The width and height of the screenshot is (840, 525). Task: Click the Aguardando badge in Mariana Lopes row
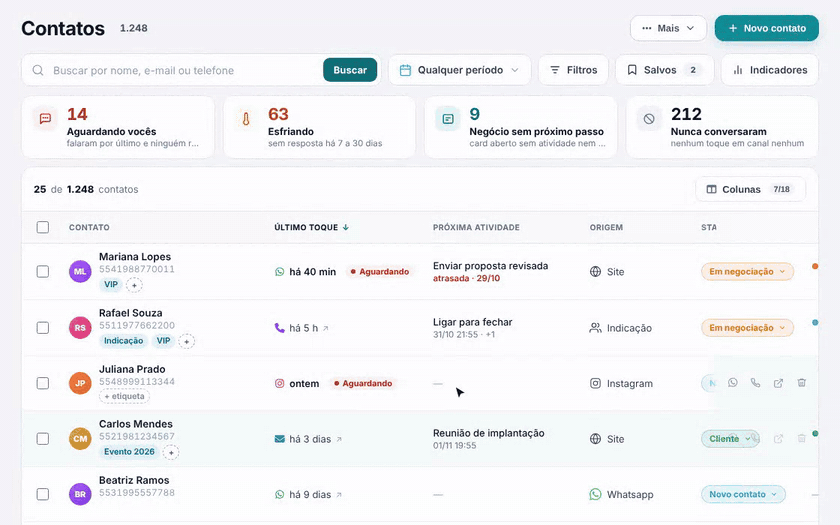coord(379,272)
